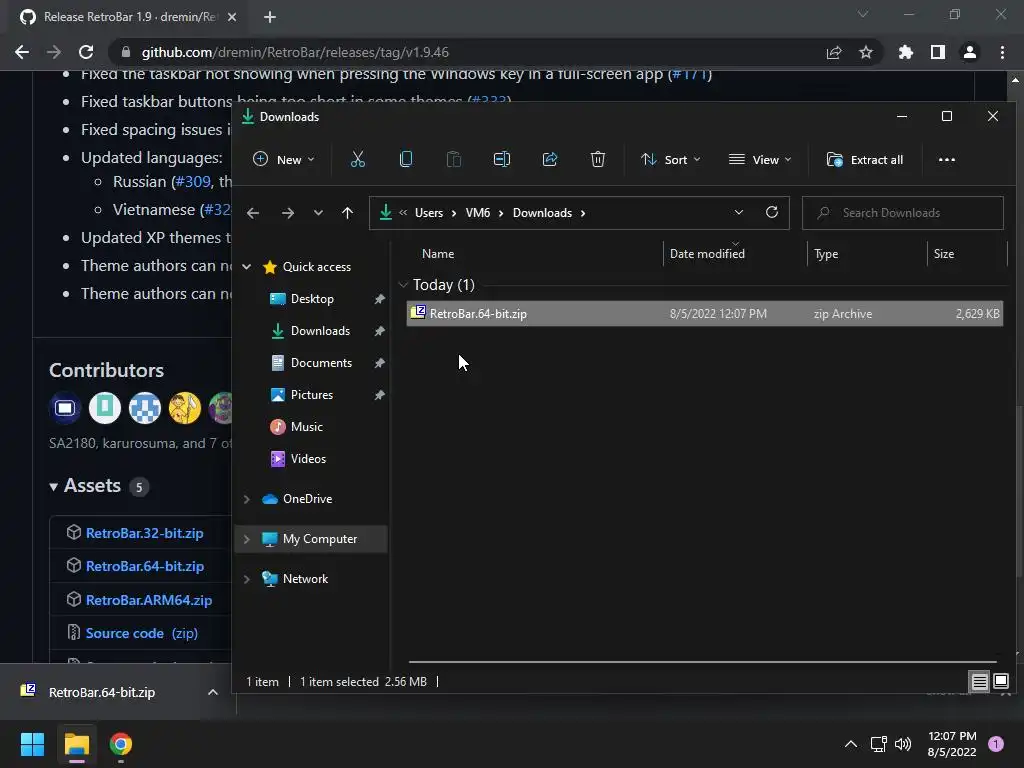
Task: Select Music in navigation pane
Action: pyautogui.click(x=306, y=427)
